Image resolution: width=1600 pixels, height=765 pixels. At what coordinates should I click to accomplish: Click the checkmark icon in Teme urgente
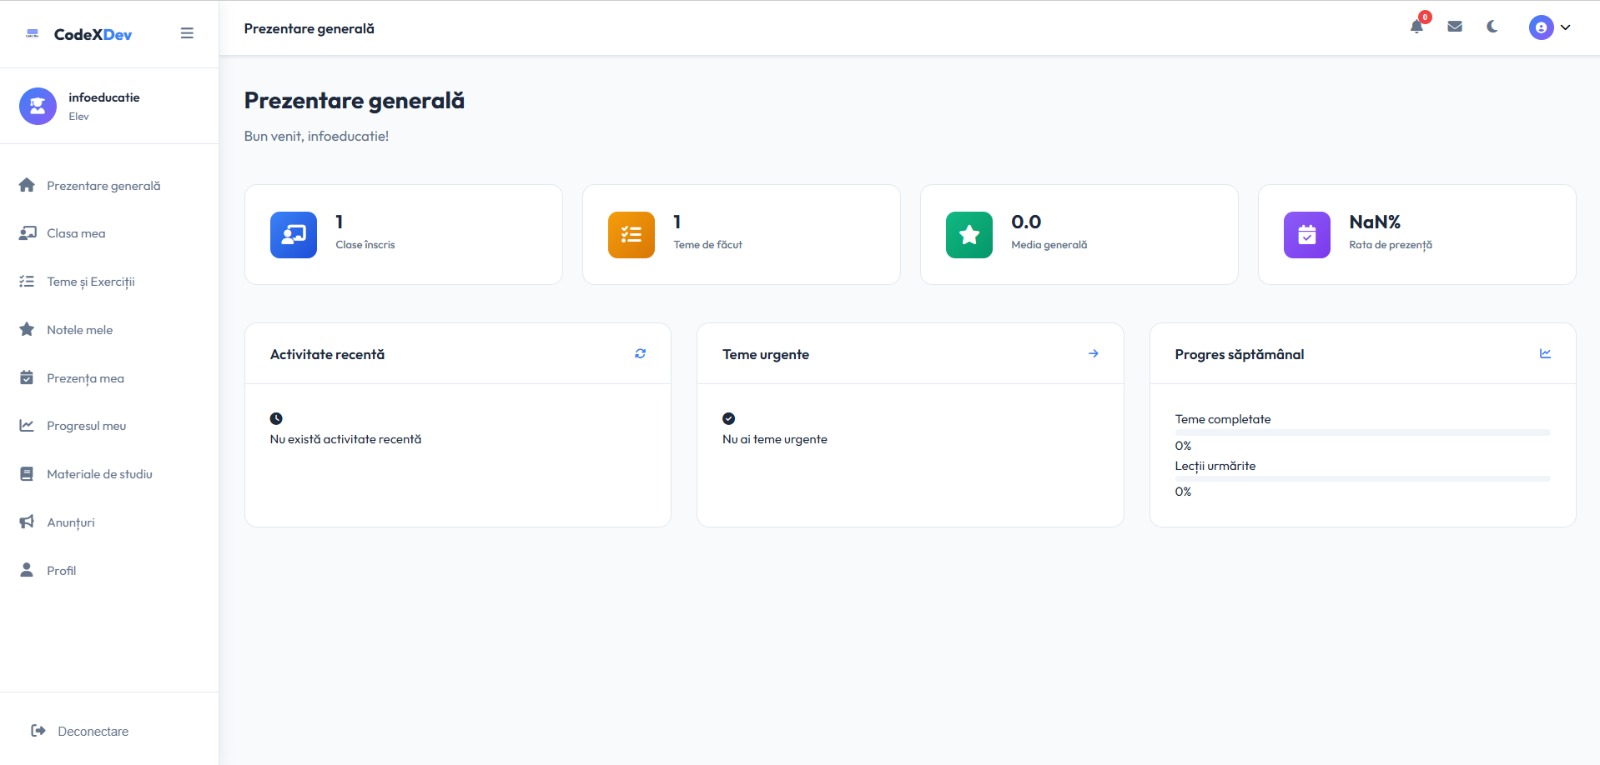click(729, 419)
